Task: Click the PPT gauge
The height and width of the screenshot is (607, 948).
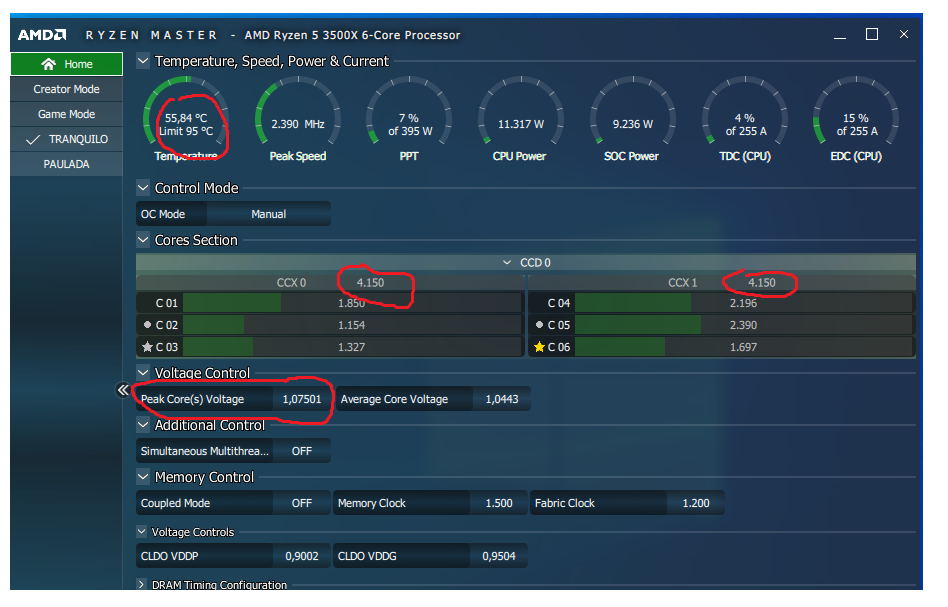Action: pyautogui.click(x=409, y=120)
